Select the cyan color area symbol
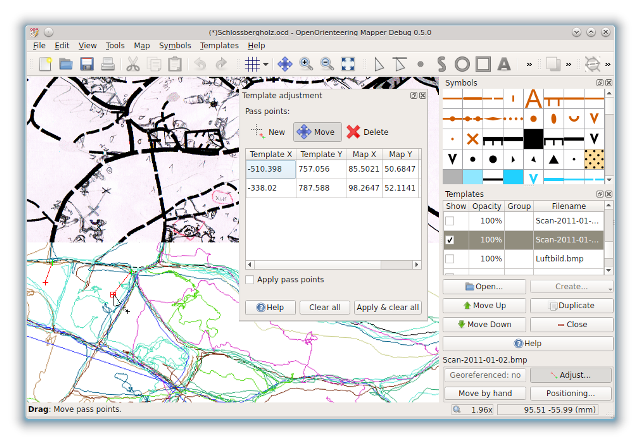Viewport: 640px width, 444px height. pos(513,178)
